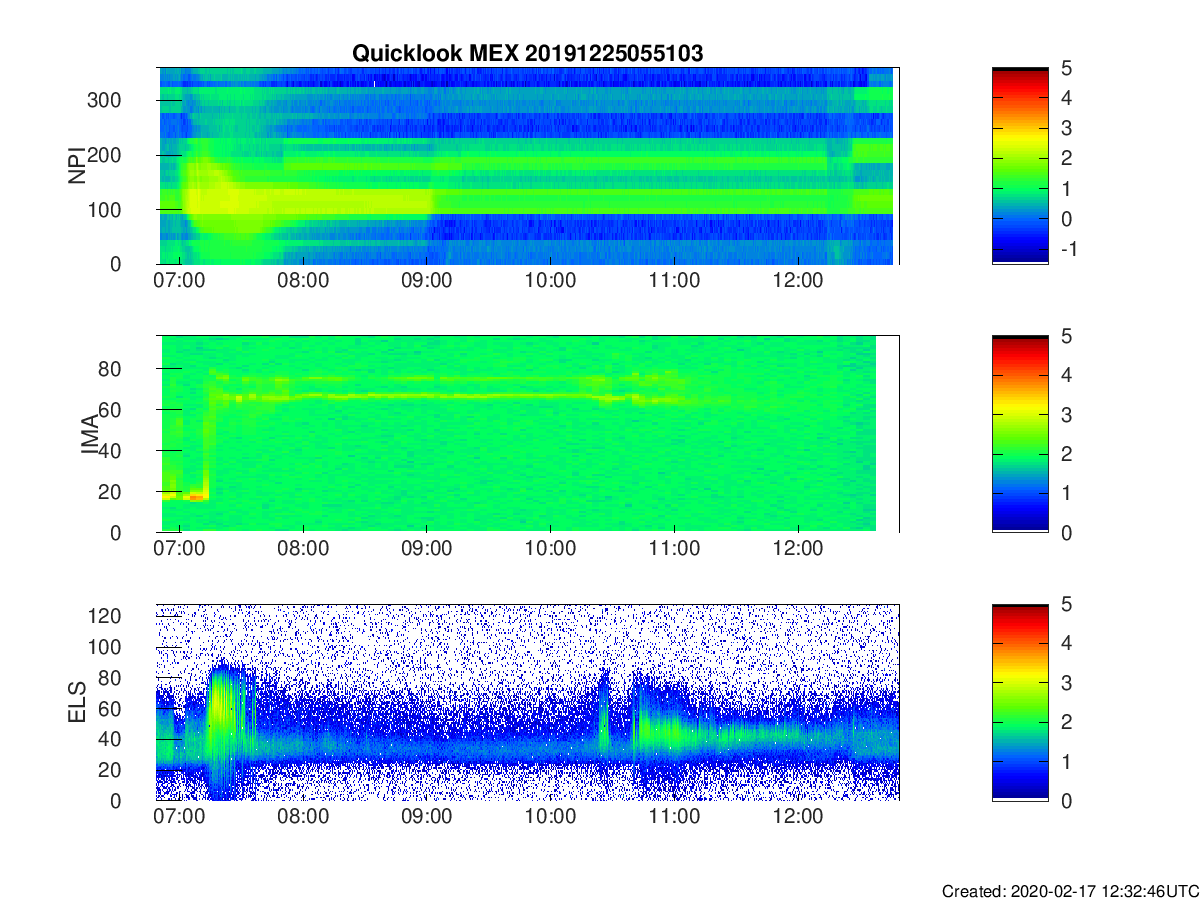Image resolution: width=1200 pixels, height=900 pixels.
Task: Click '12:00' under the ELS plot
Action: [797, 817]
